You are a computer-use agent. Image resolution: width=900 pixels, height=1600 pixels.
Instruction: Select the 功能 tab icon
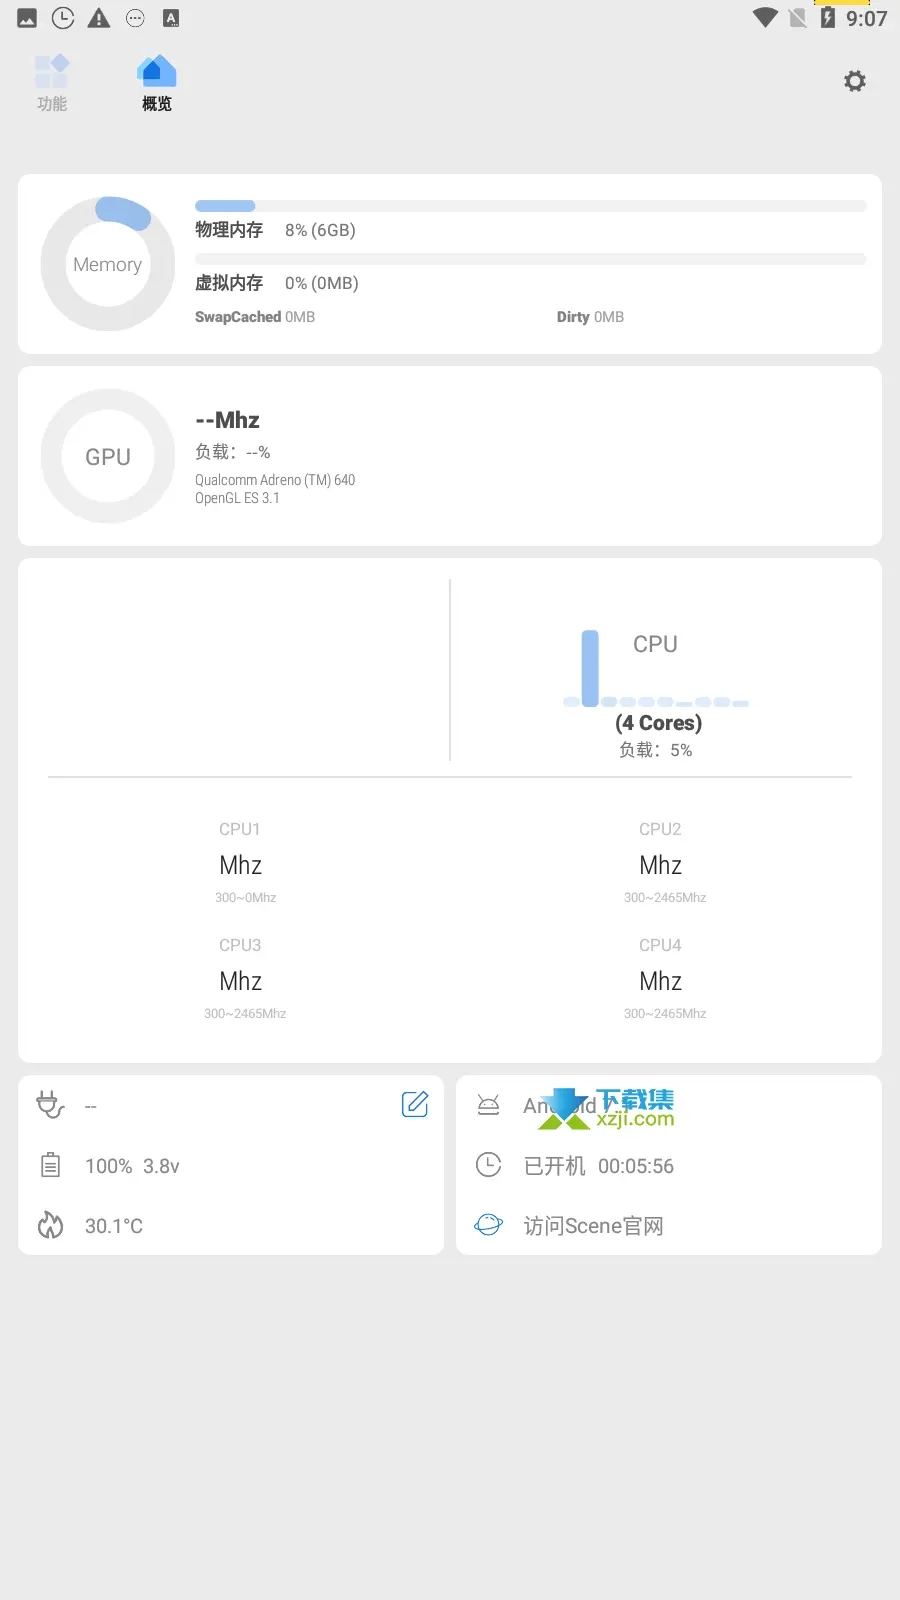(52, 70)
